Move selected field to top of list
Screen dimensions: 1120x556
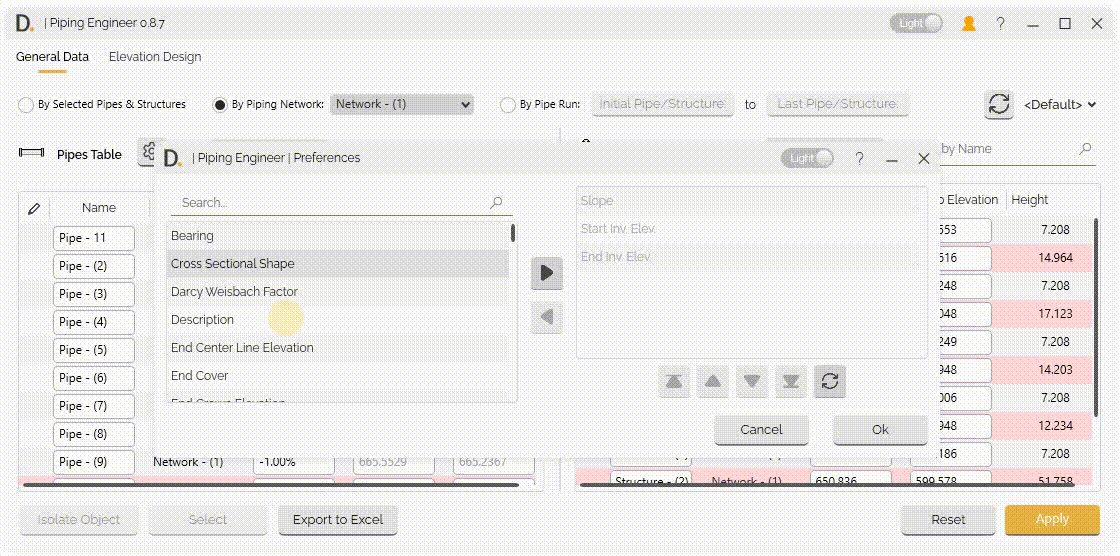click(x=676, y=381)
